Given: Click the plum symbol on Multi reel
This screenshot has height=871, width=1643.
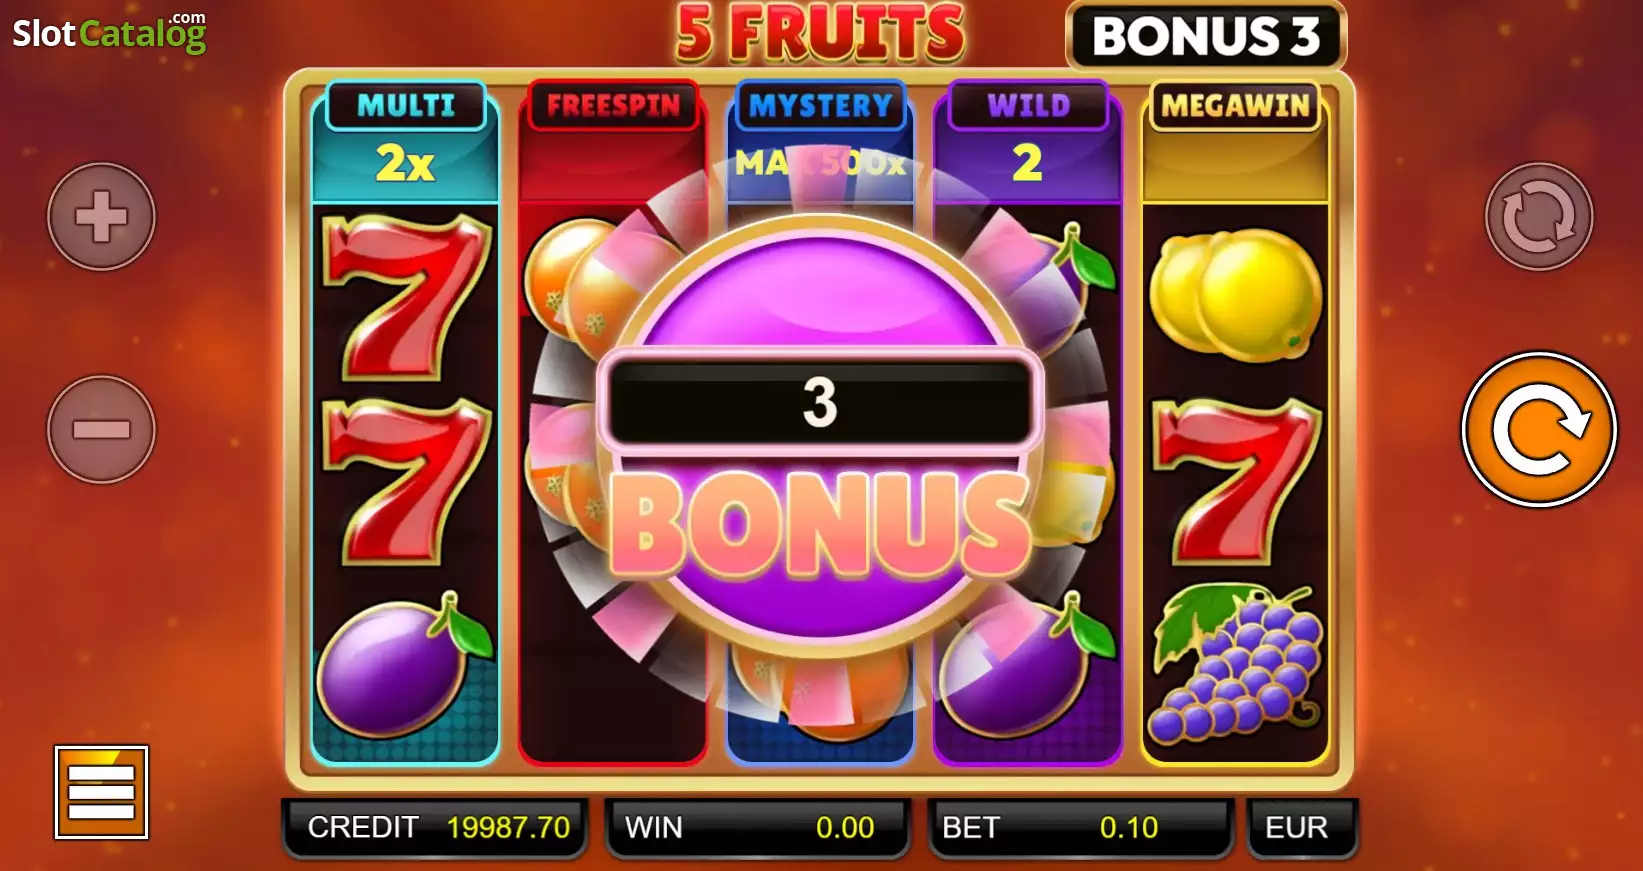Looking at the screenshot, I should [x=405, y=664].
